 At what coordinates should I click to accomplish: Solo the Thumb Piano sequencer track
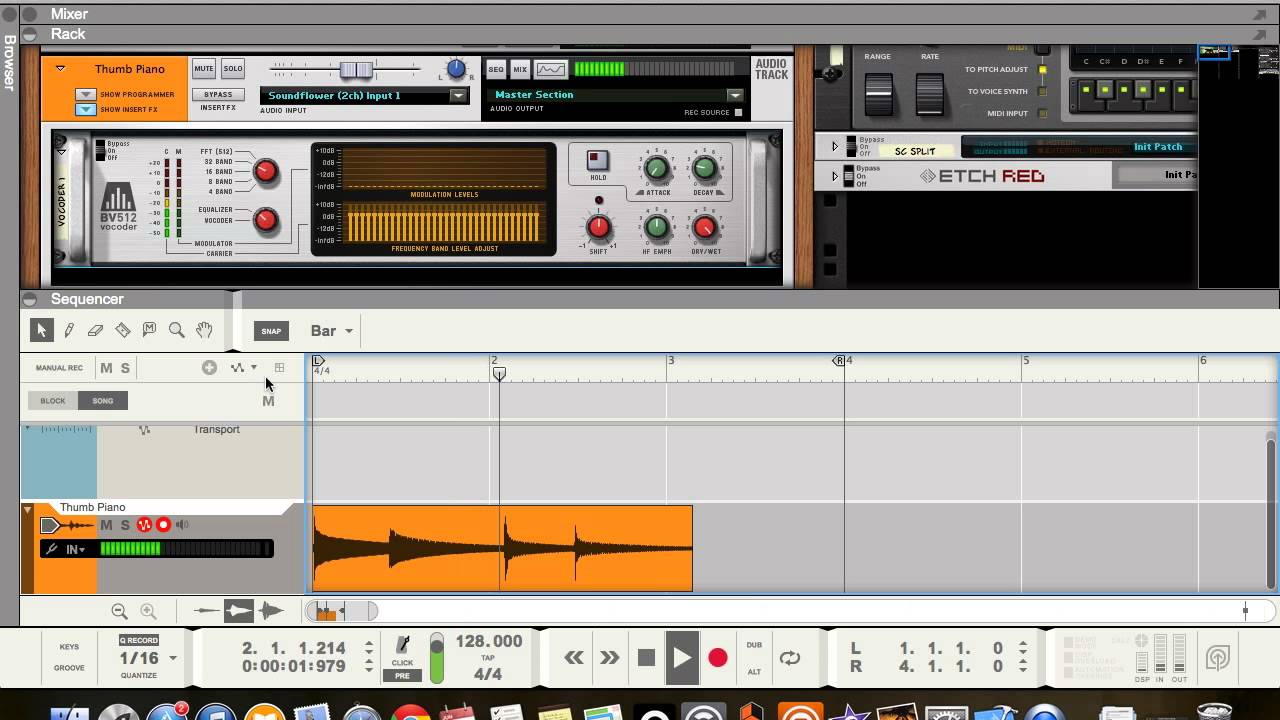[125, 525]
